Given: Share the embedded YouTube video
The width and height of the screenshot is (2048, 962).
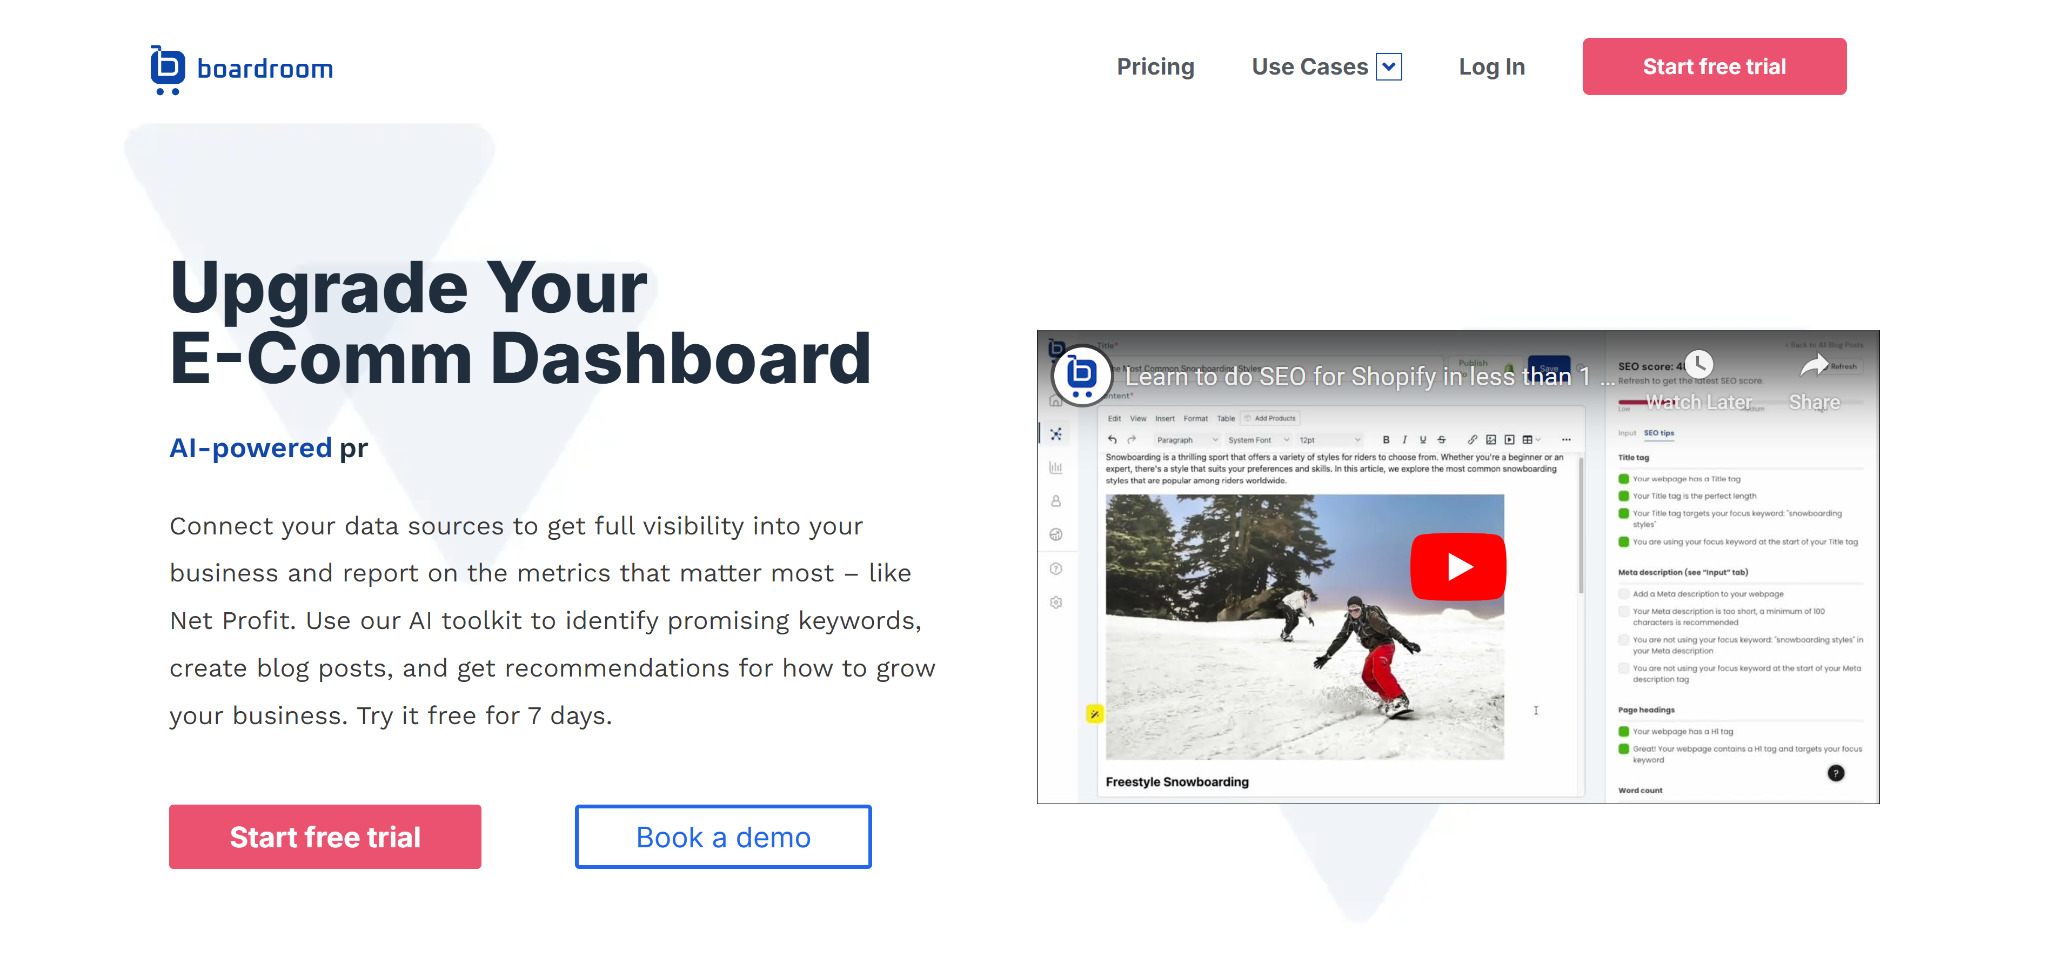Looking at the screenshot, I should tap(1814, 381).
